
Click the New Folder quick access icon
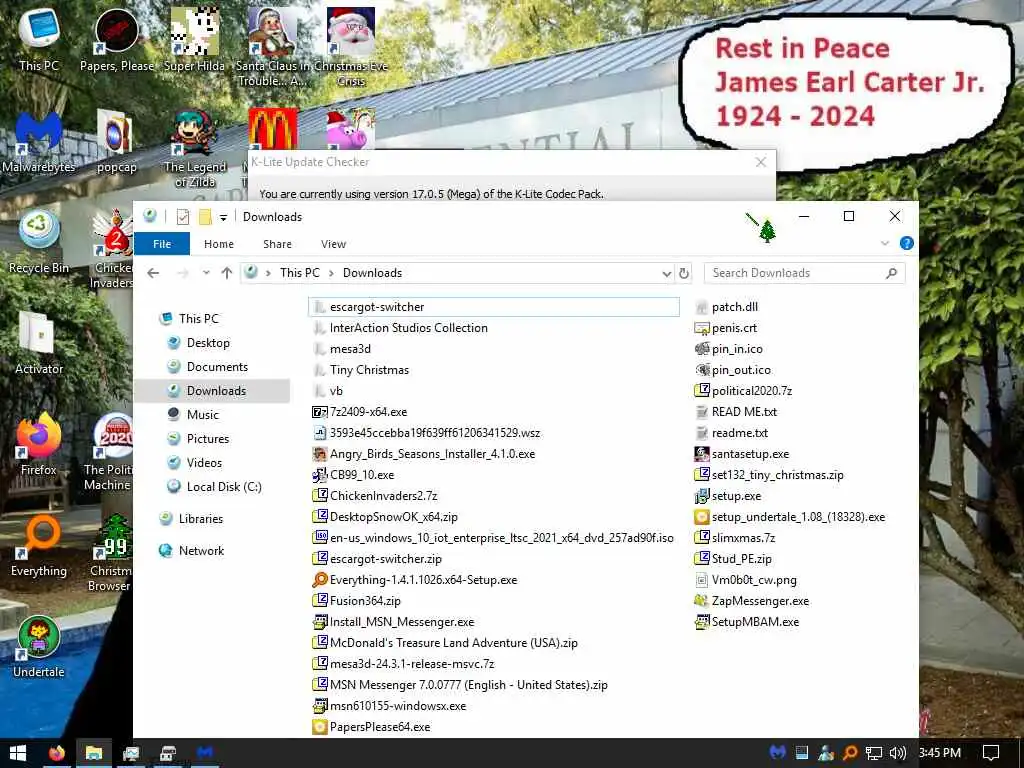click(205, 217)
